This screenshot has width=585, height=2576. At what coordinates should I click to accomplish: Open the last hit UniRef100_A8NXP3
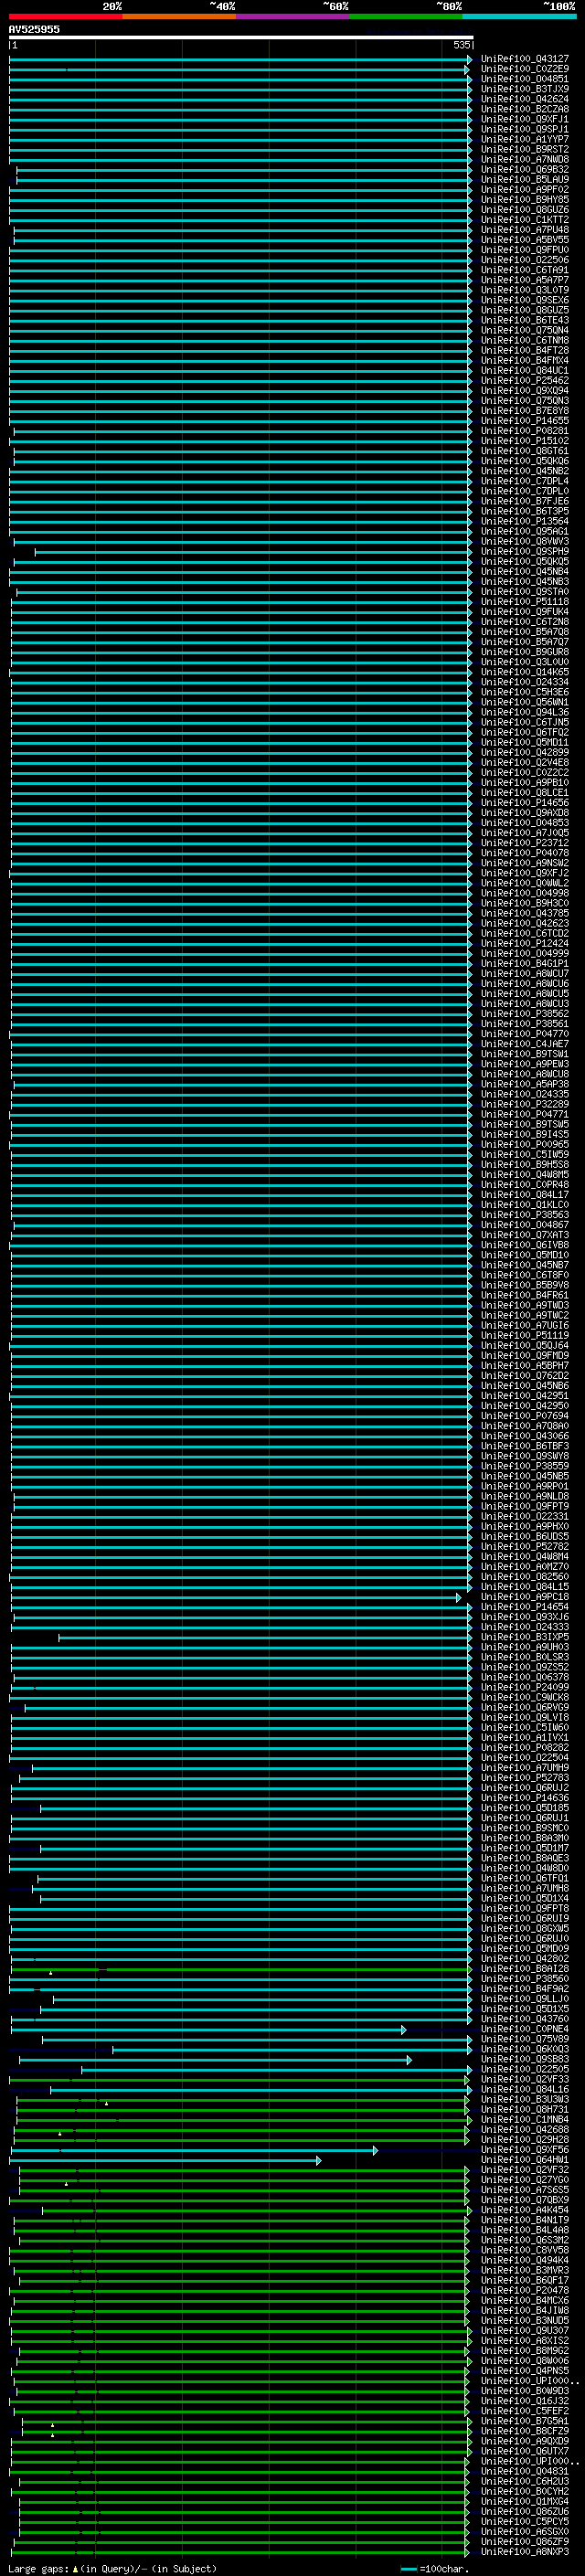[525, 2551]
